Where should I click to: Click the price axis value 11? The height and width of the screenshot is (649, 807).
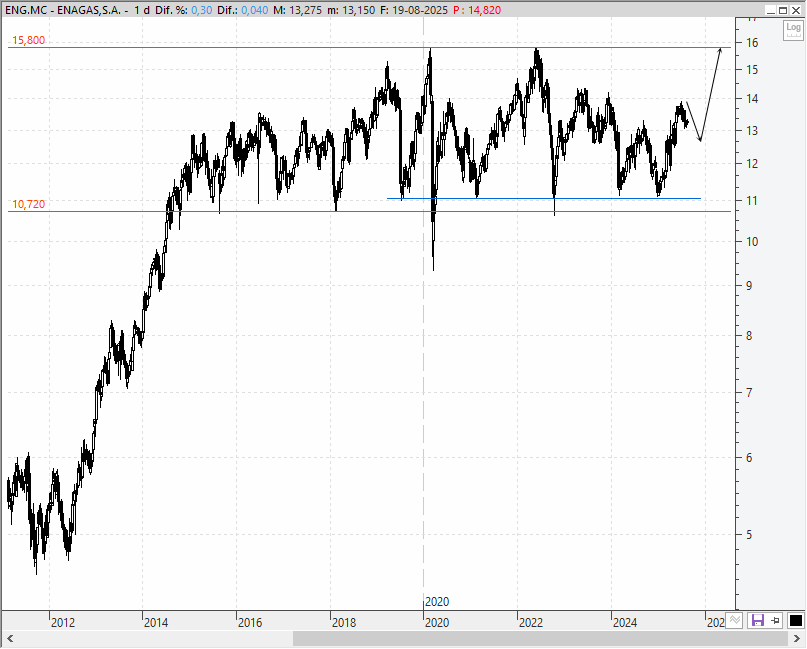click(x=752, y=201)
